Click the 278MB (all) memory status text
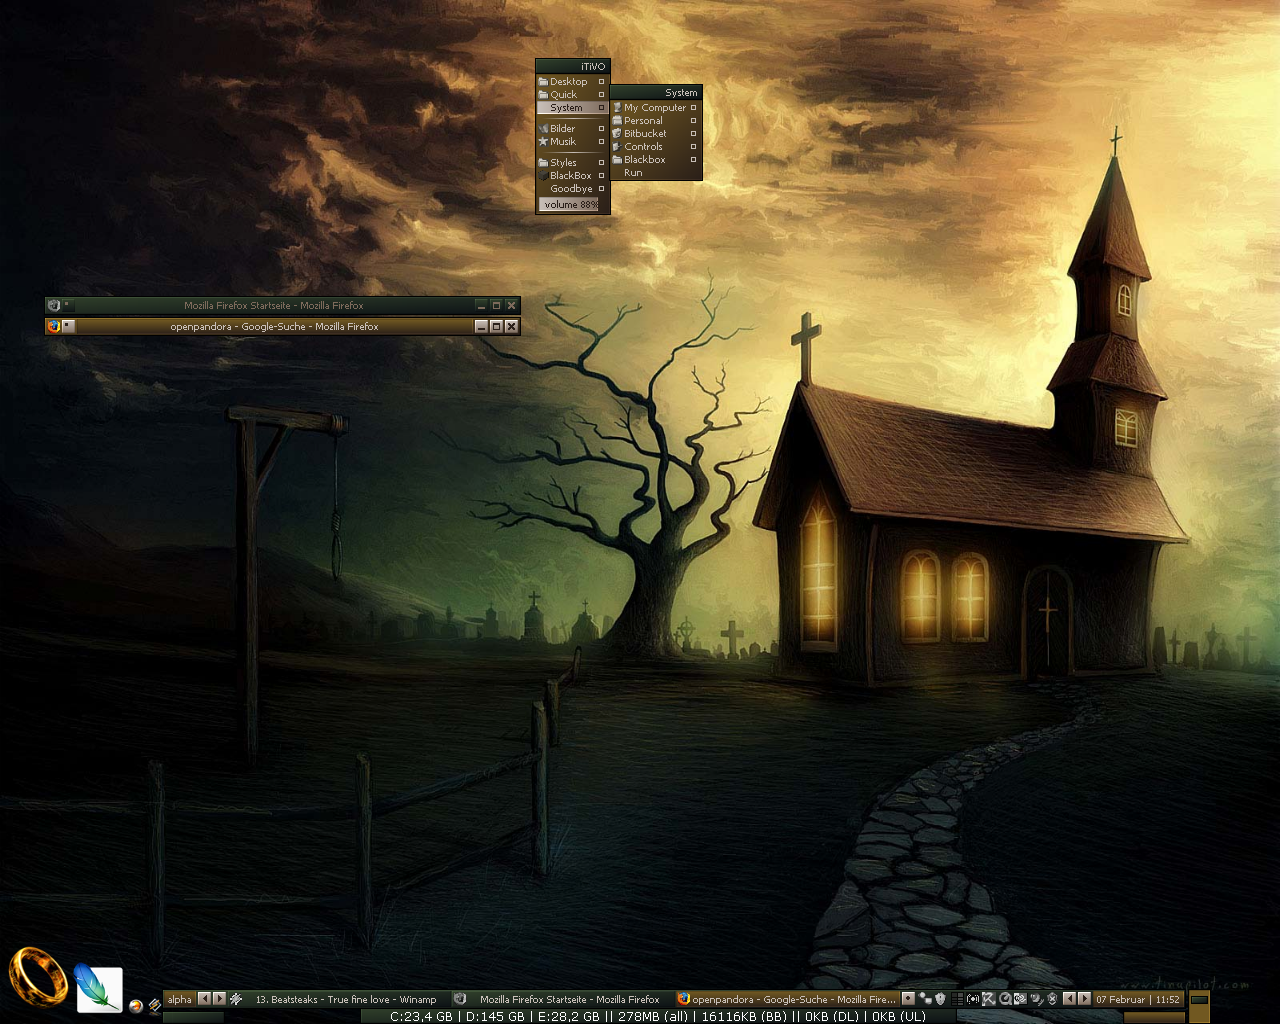 pyautogui.click(x=653, y=1017)
